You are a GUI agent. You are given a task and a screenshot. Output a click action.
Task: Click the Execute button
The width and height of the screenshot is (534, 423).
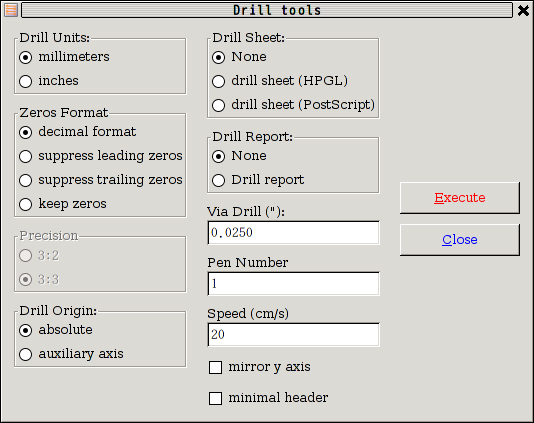pos(460,198)
